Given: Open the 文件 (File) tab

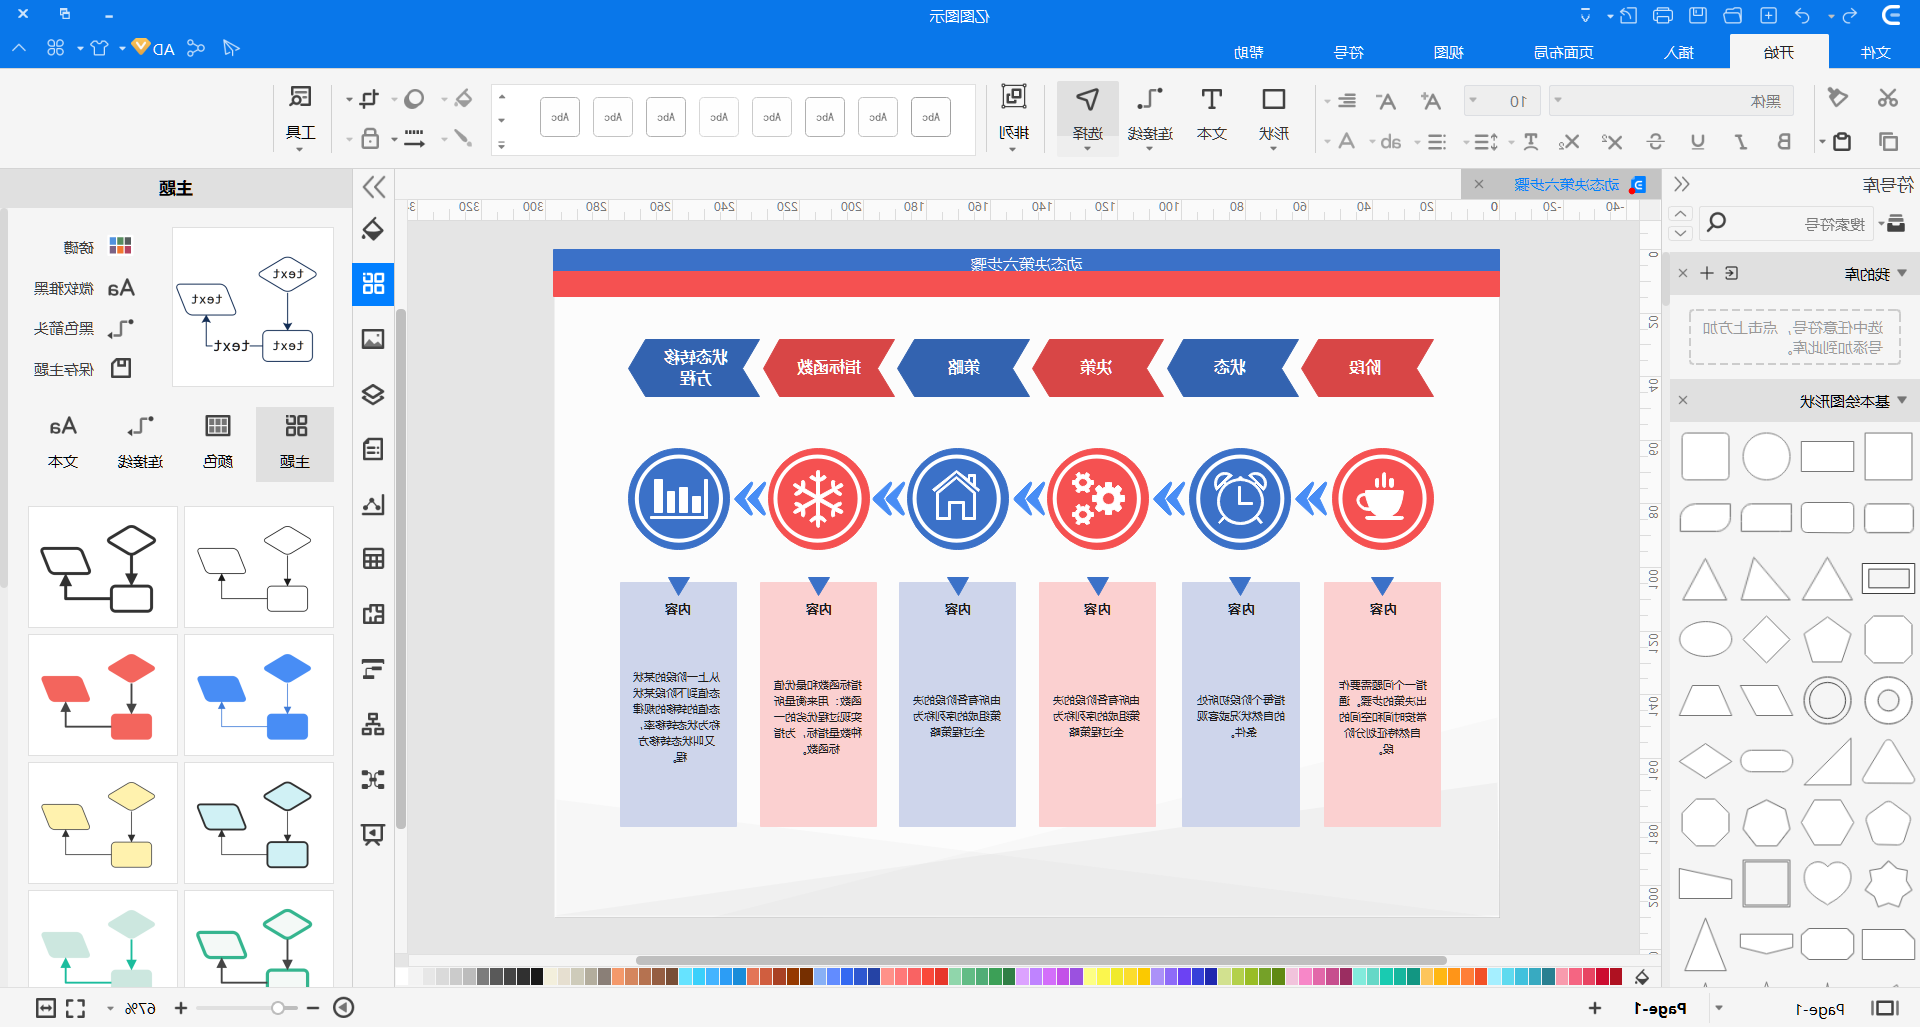Looking at the screenshot, I should point(1876,52).
